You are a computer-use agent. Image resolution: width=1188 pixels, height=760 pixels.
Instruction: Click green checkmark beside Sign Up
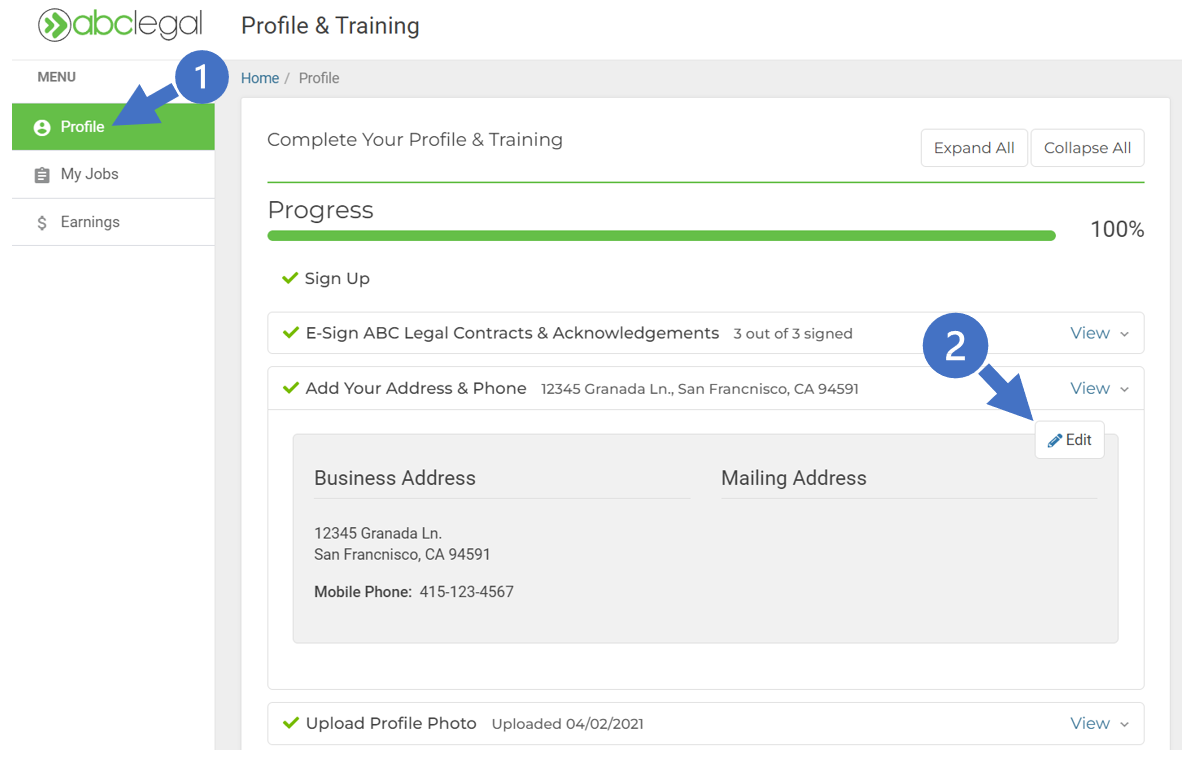click(x=290, y=278)
